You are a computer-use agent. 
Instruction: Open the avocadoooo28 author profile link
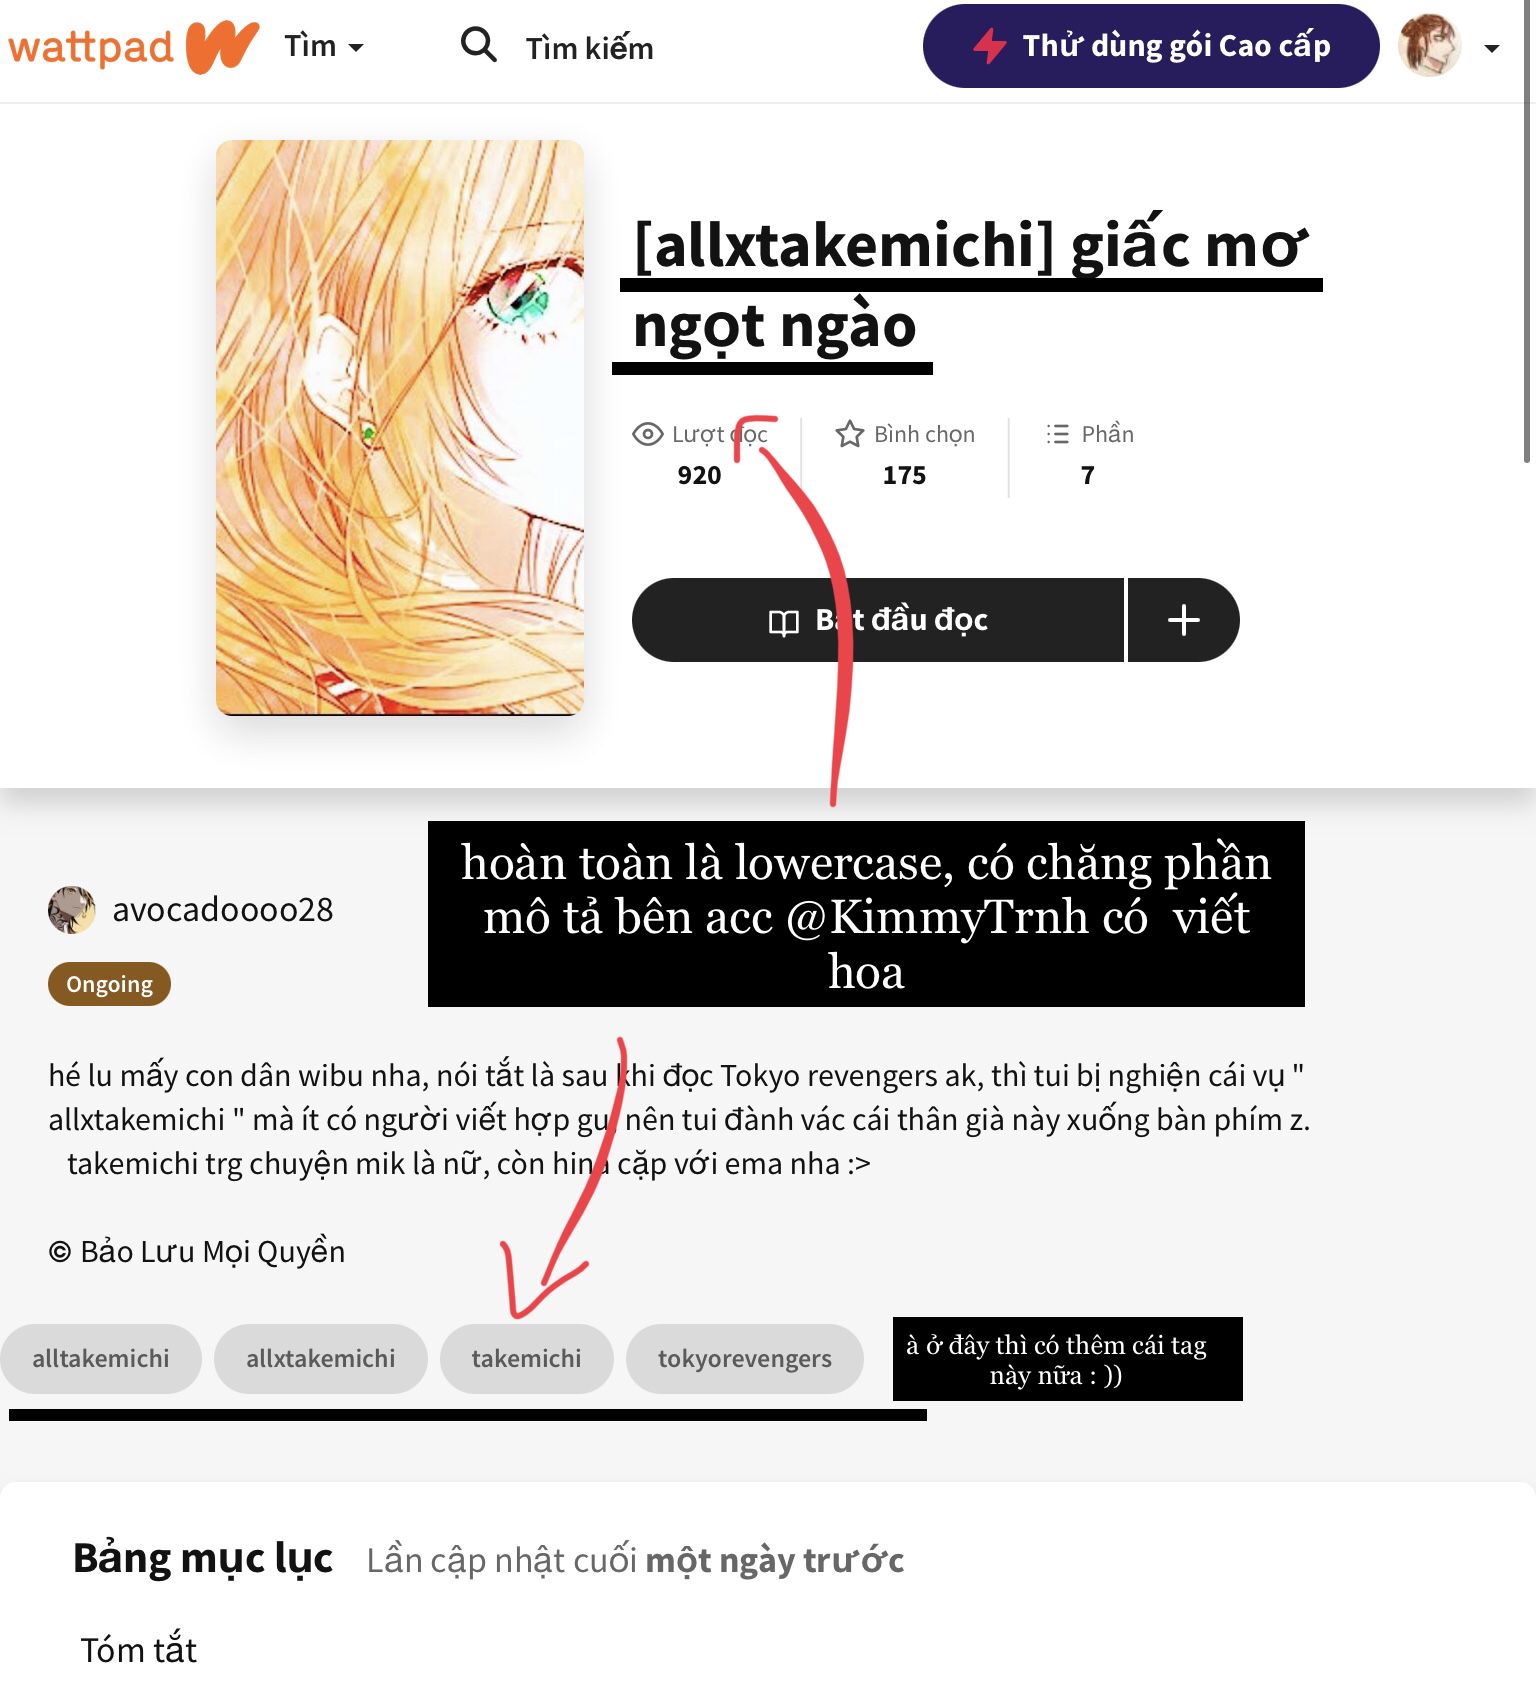[223, 910]
